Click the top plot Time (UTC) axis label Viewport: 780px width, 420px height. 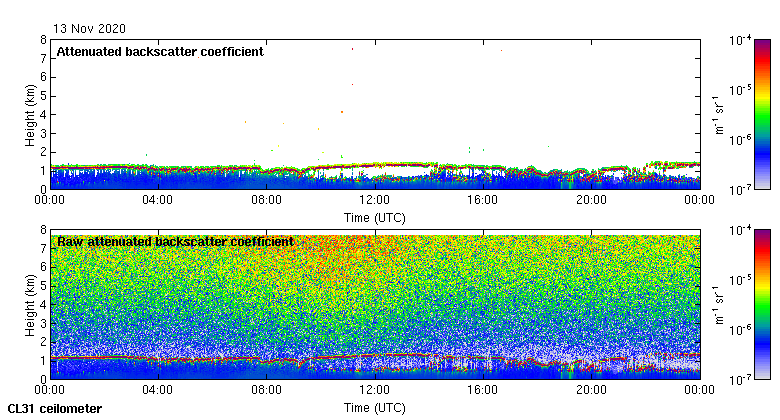pyautogui.click(x=375, y=218)
